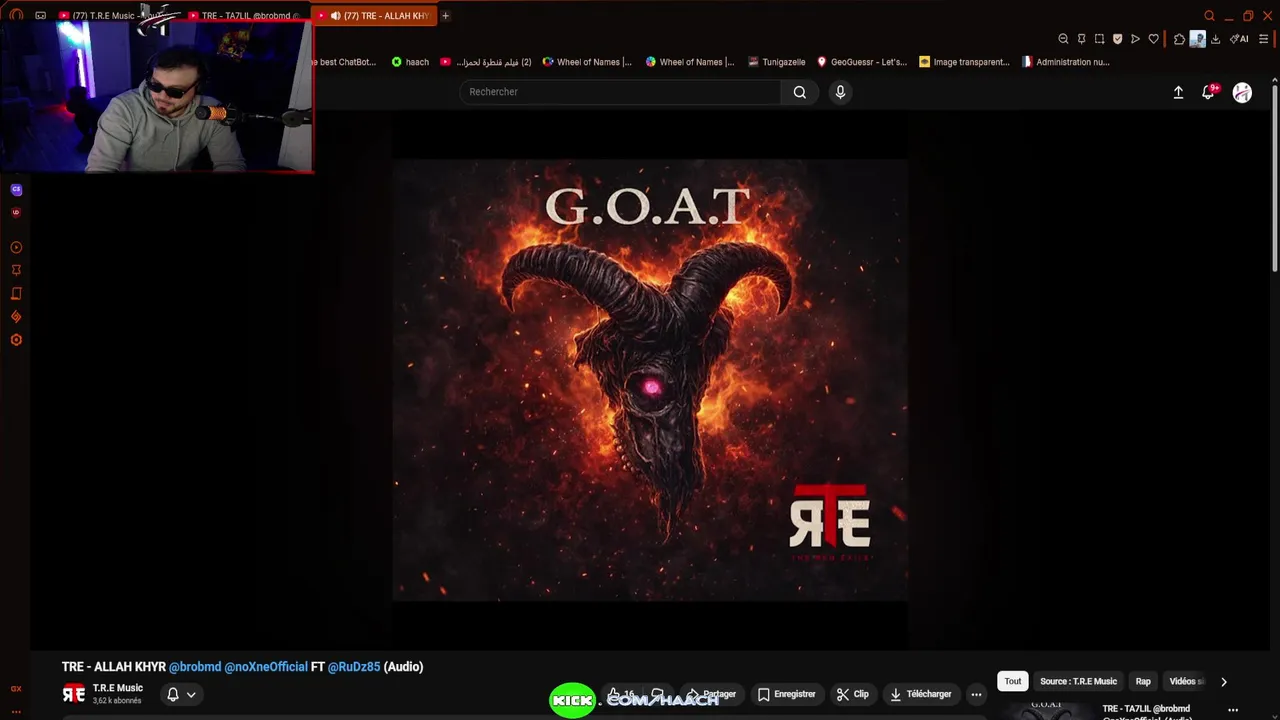Expand the subscription notification bell dropdown
Image resolution: width=1280 pixels, height=720 pixels.
tap(181, 694)
